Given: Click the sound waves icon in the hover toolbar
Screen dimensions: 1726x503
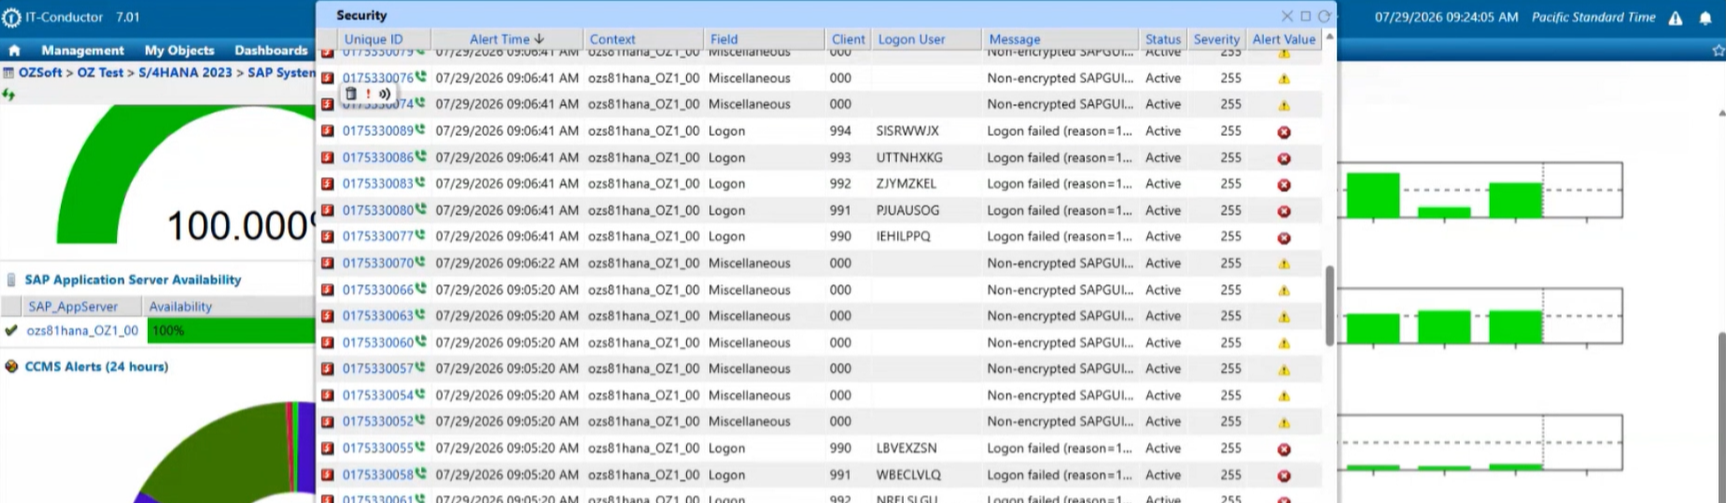Looking at the screenshot, I should pos(384,93).
